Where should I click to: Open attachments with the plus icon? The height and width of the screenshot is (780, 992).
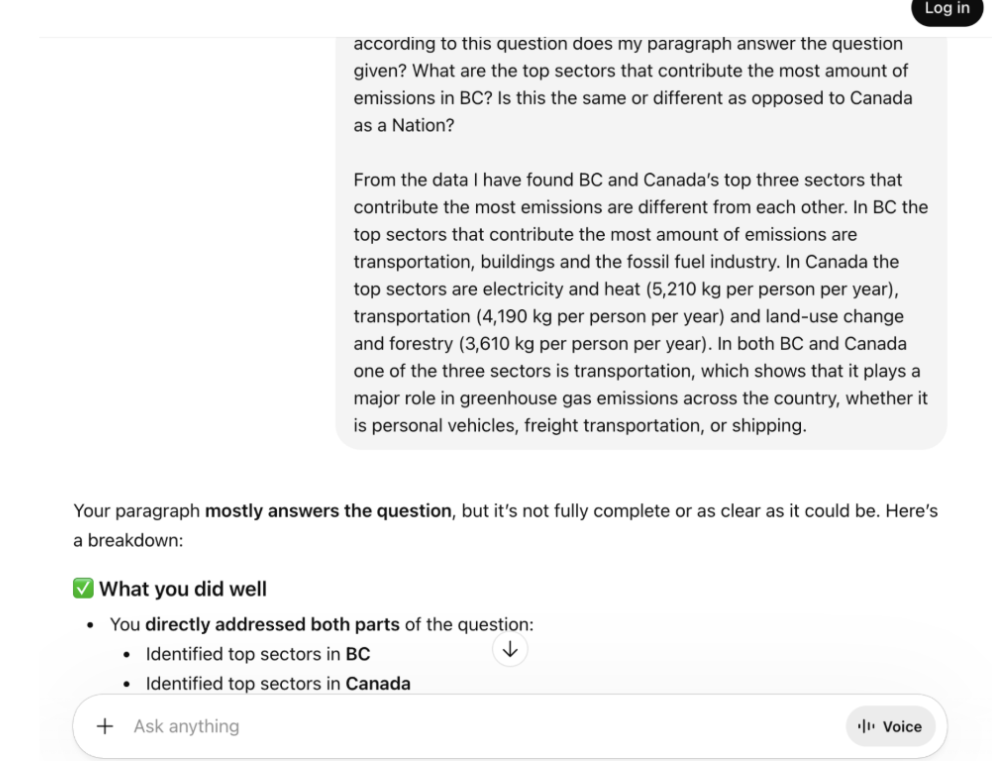[x=105, y=726]
